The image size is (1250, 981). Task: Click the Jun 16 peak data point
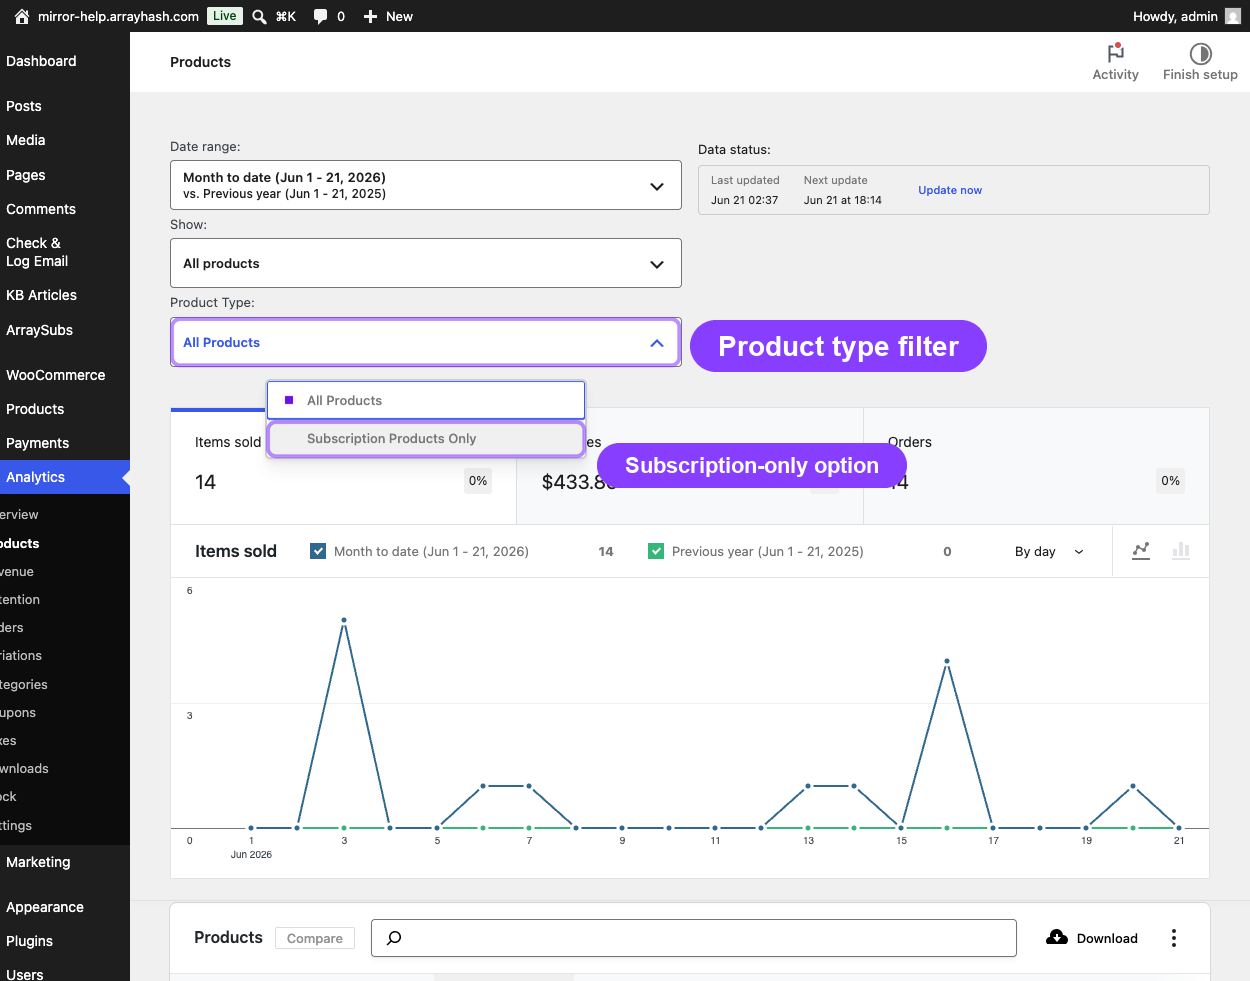point(947,661)
